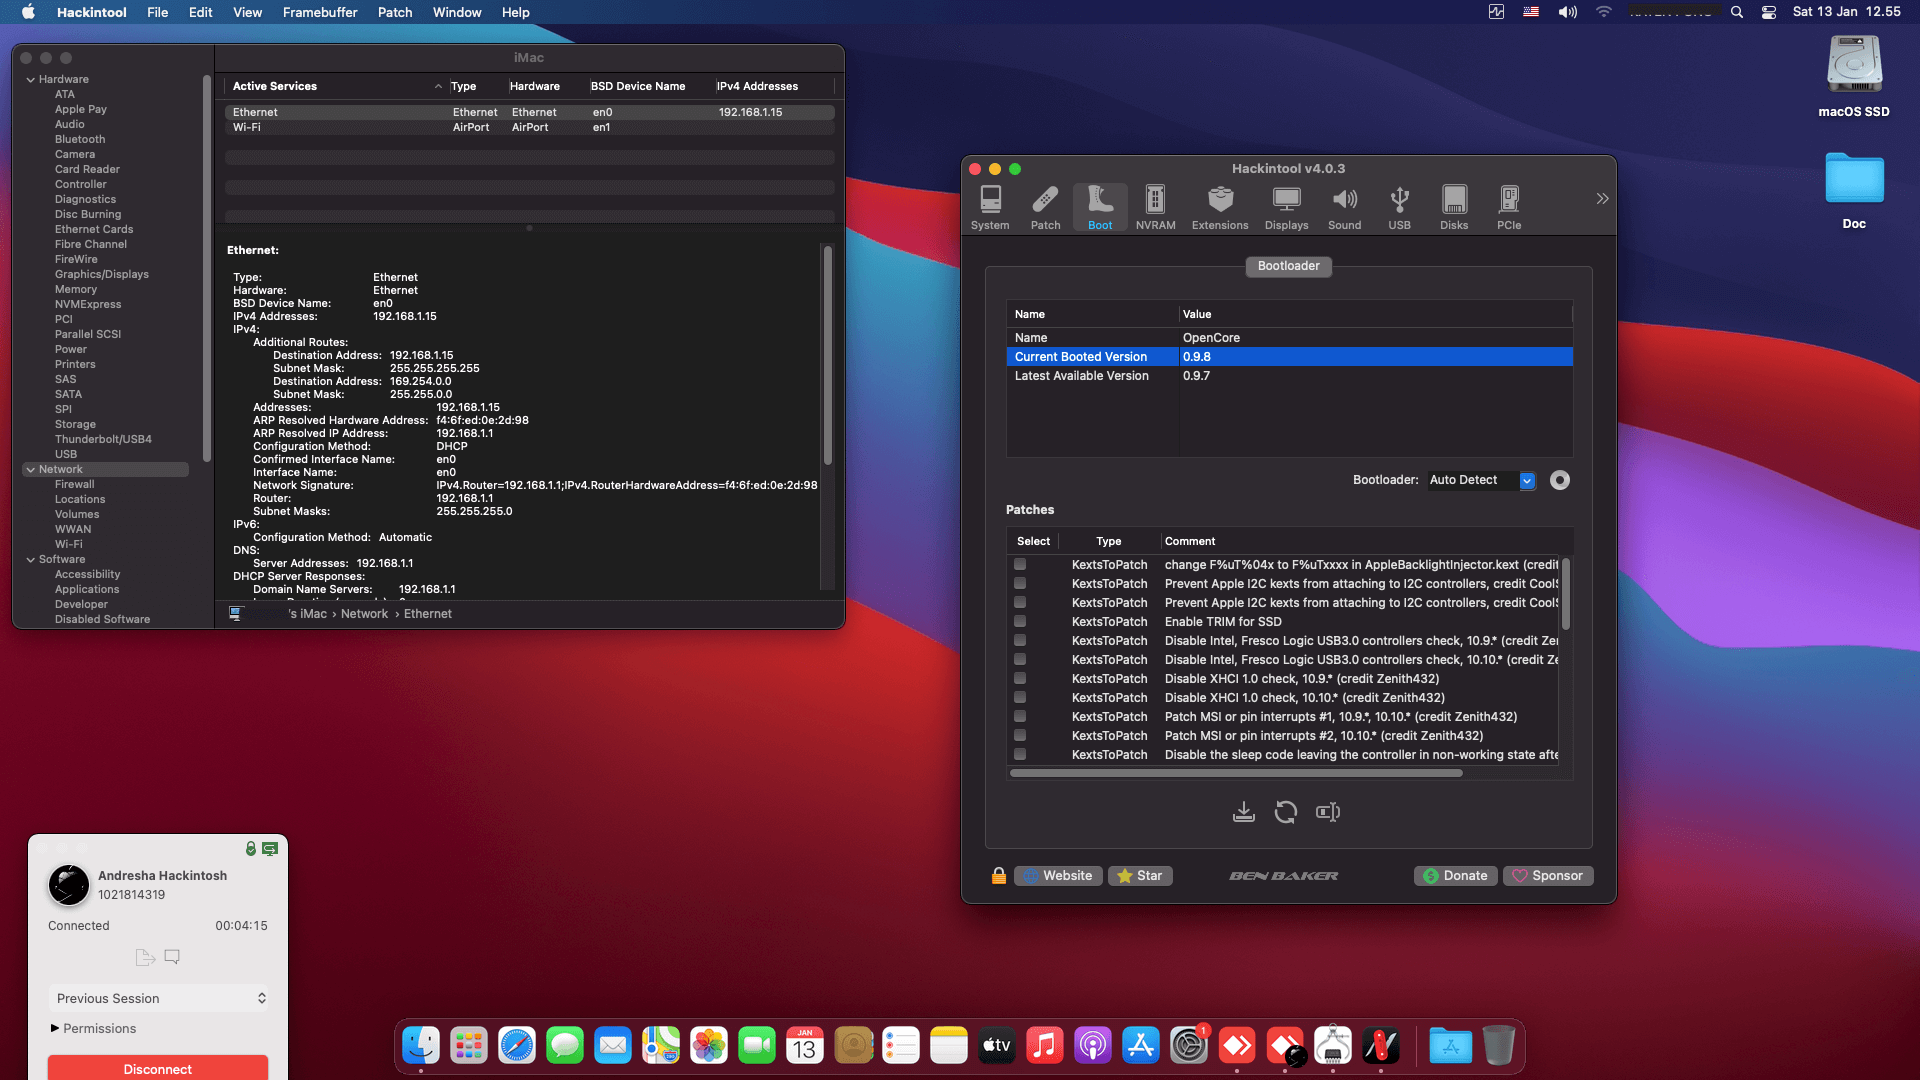Click Network in System Information path bar
This screenshot has height=1080, width=1920.
pyautogui.click(x=364, y=614)
